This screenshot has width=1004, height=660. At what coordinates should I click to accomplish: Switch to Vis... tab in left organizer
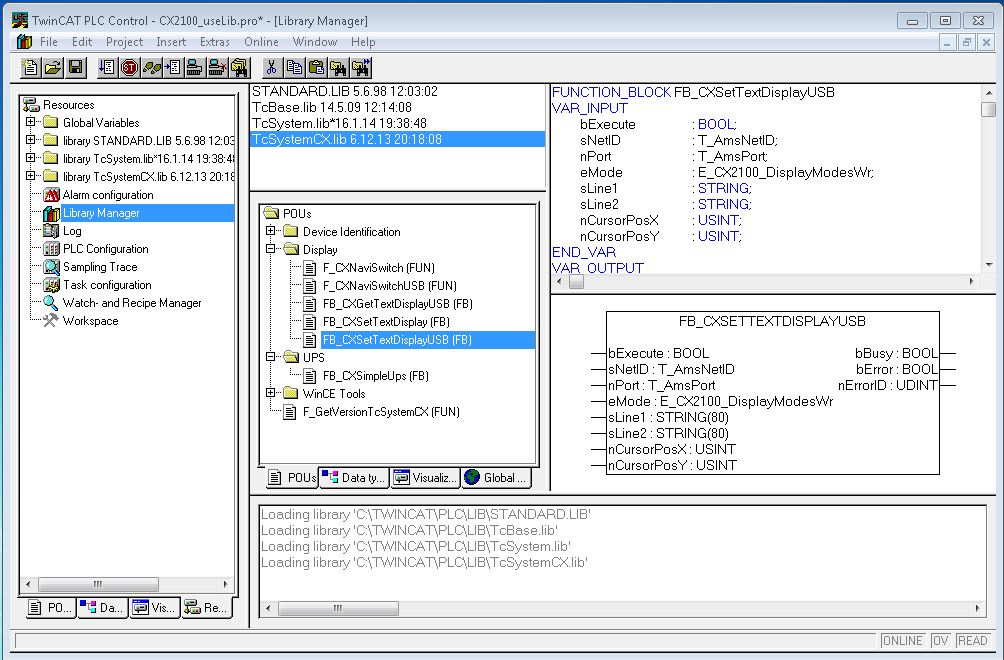(x=154, y=608)
